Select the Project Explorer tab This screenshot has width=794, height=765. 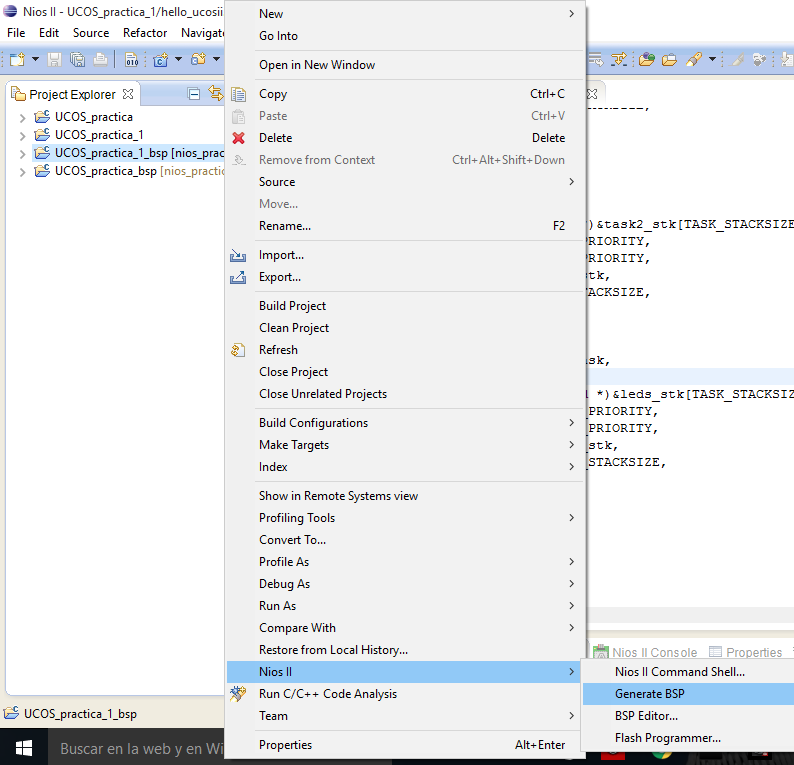72,94
